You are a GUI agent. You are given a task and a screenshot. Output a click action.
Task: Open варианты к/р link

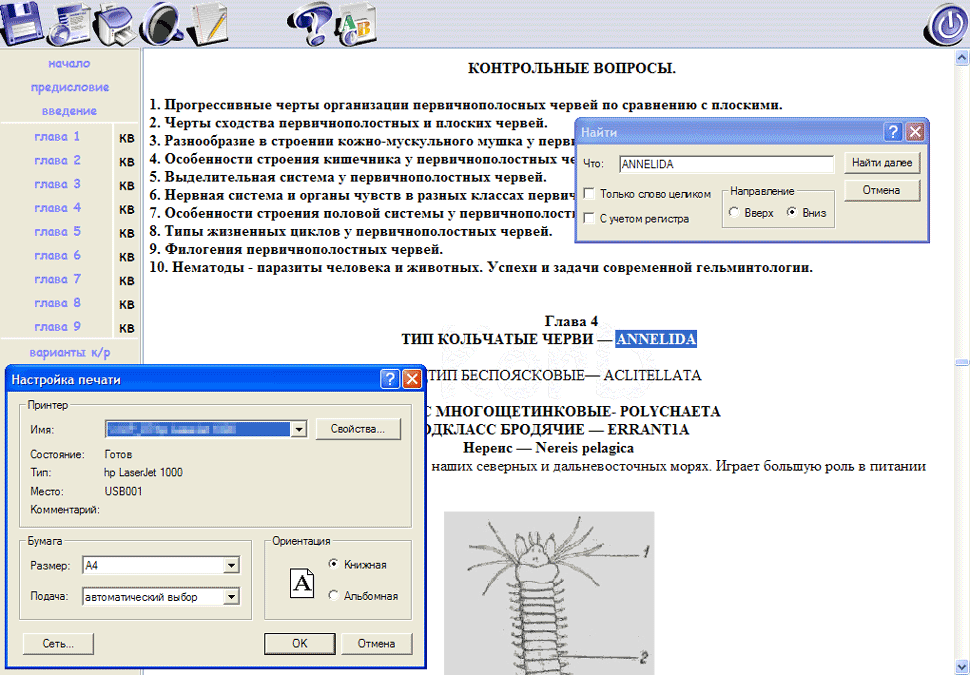(70, 353)
